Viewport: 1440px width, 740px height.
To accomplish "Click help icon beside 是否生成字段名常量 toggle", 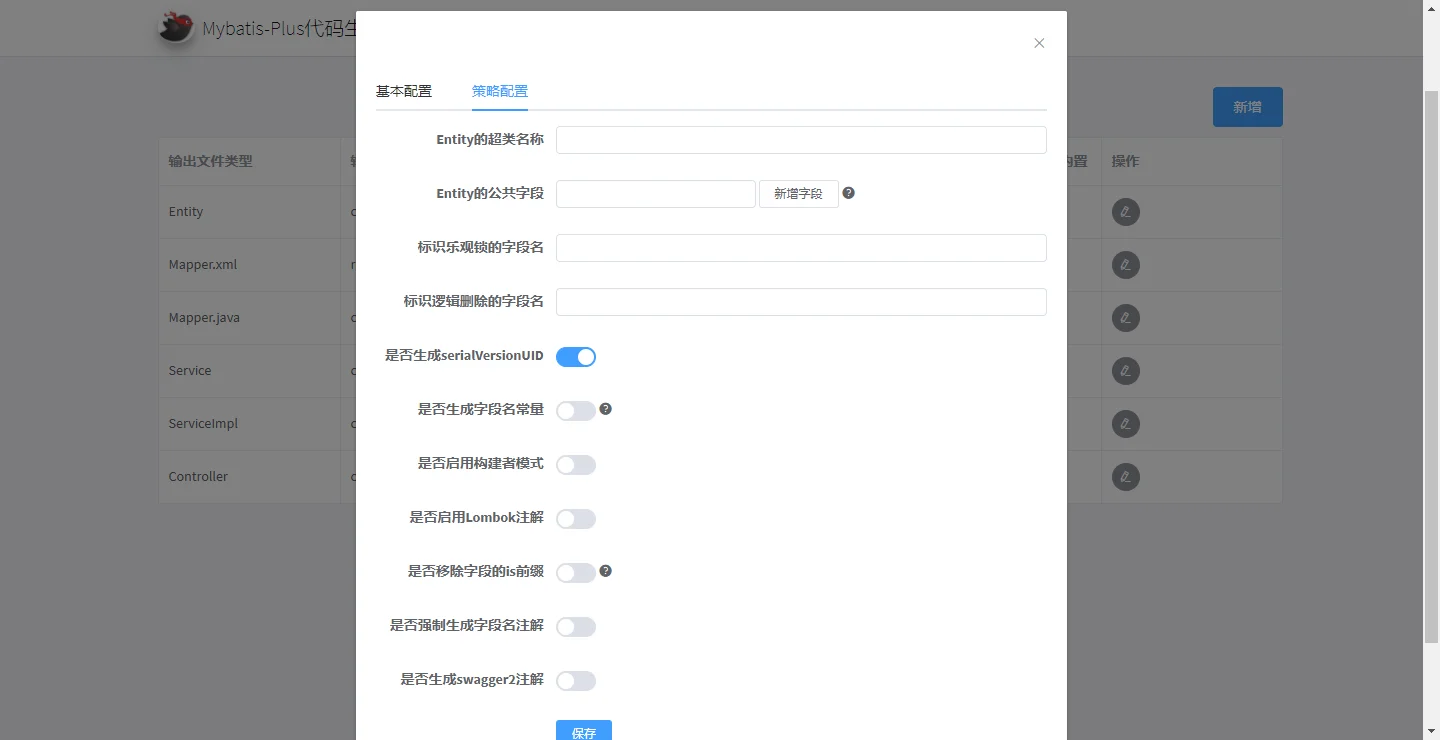I will click(605, 409).
